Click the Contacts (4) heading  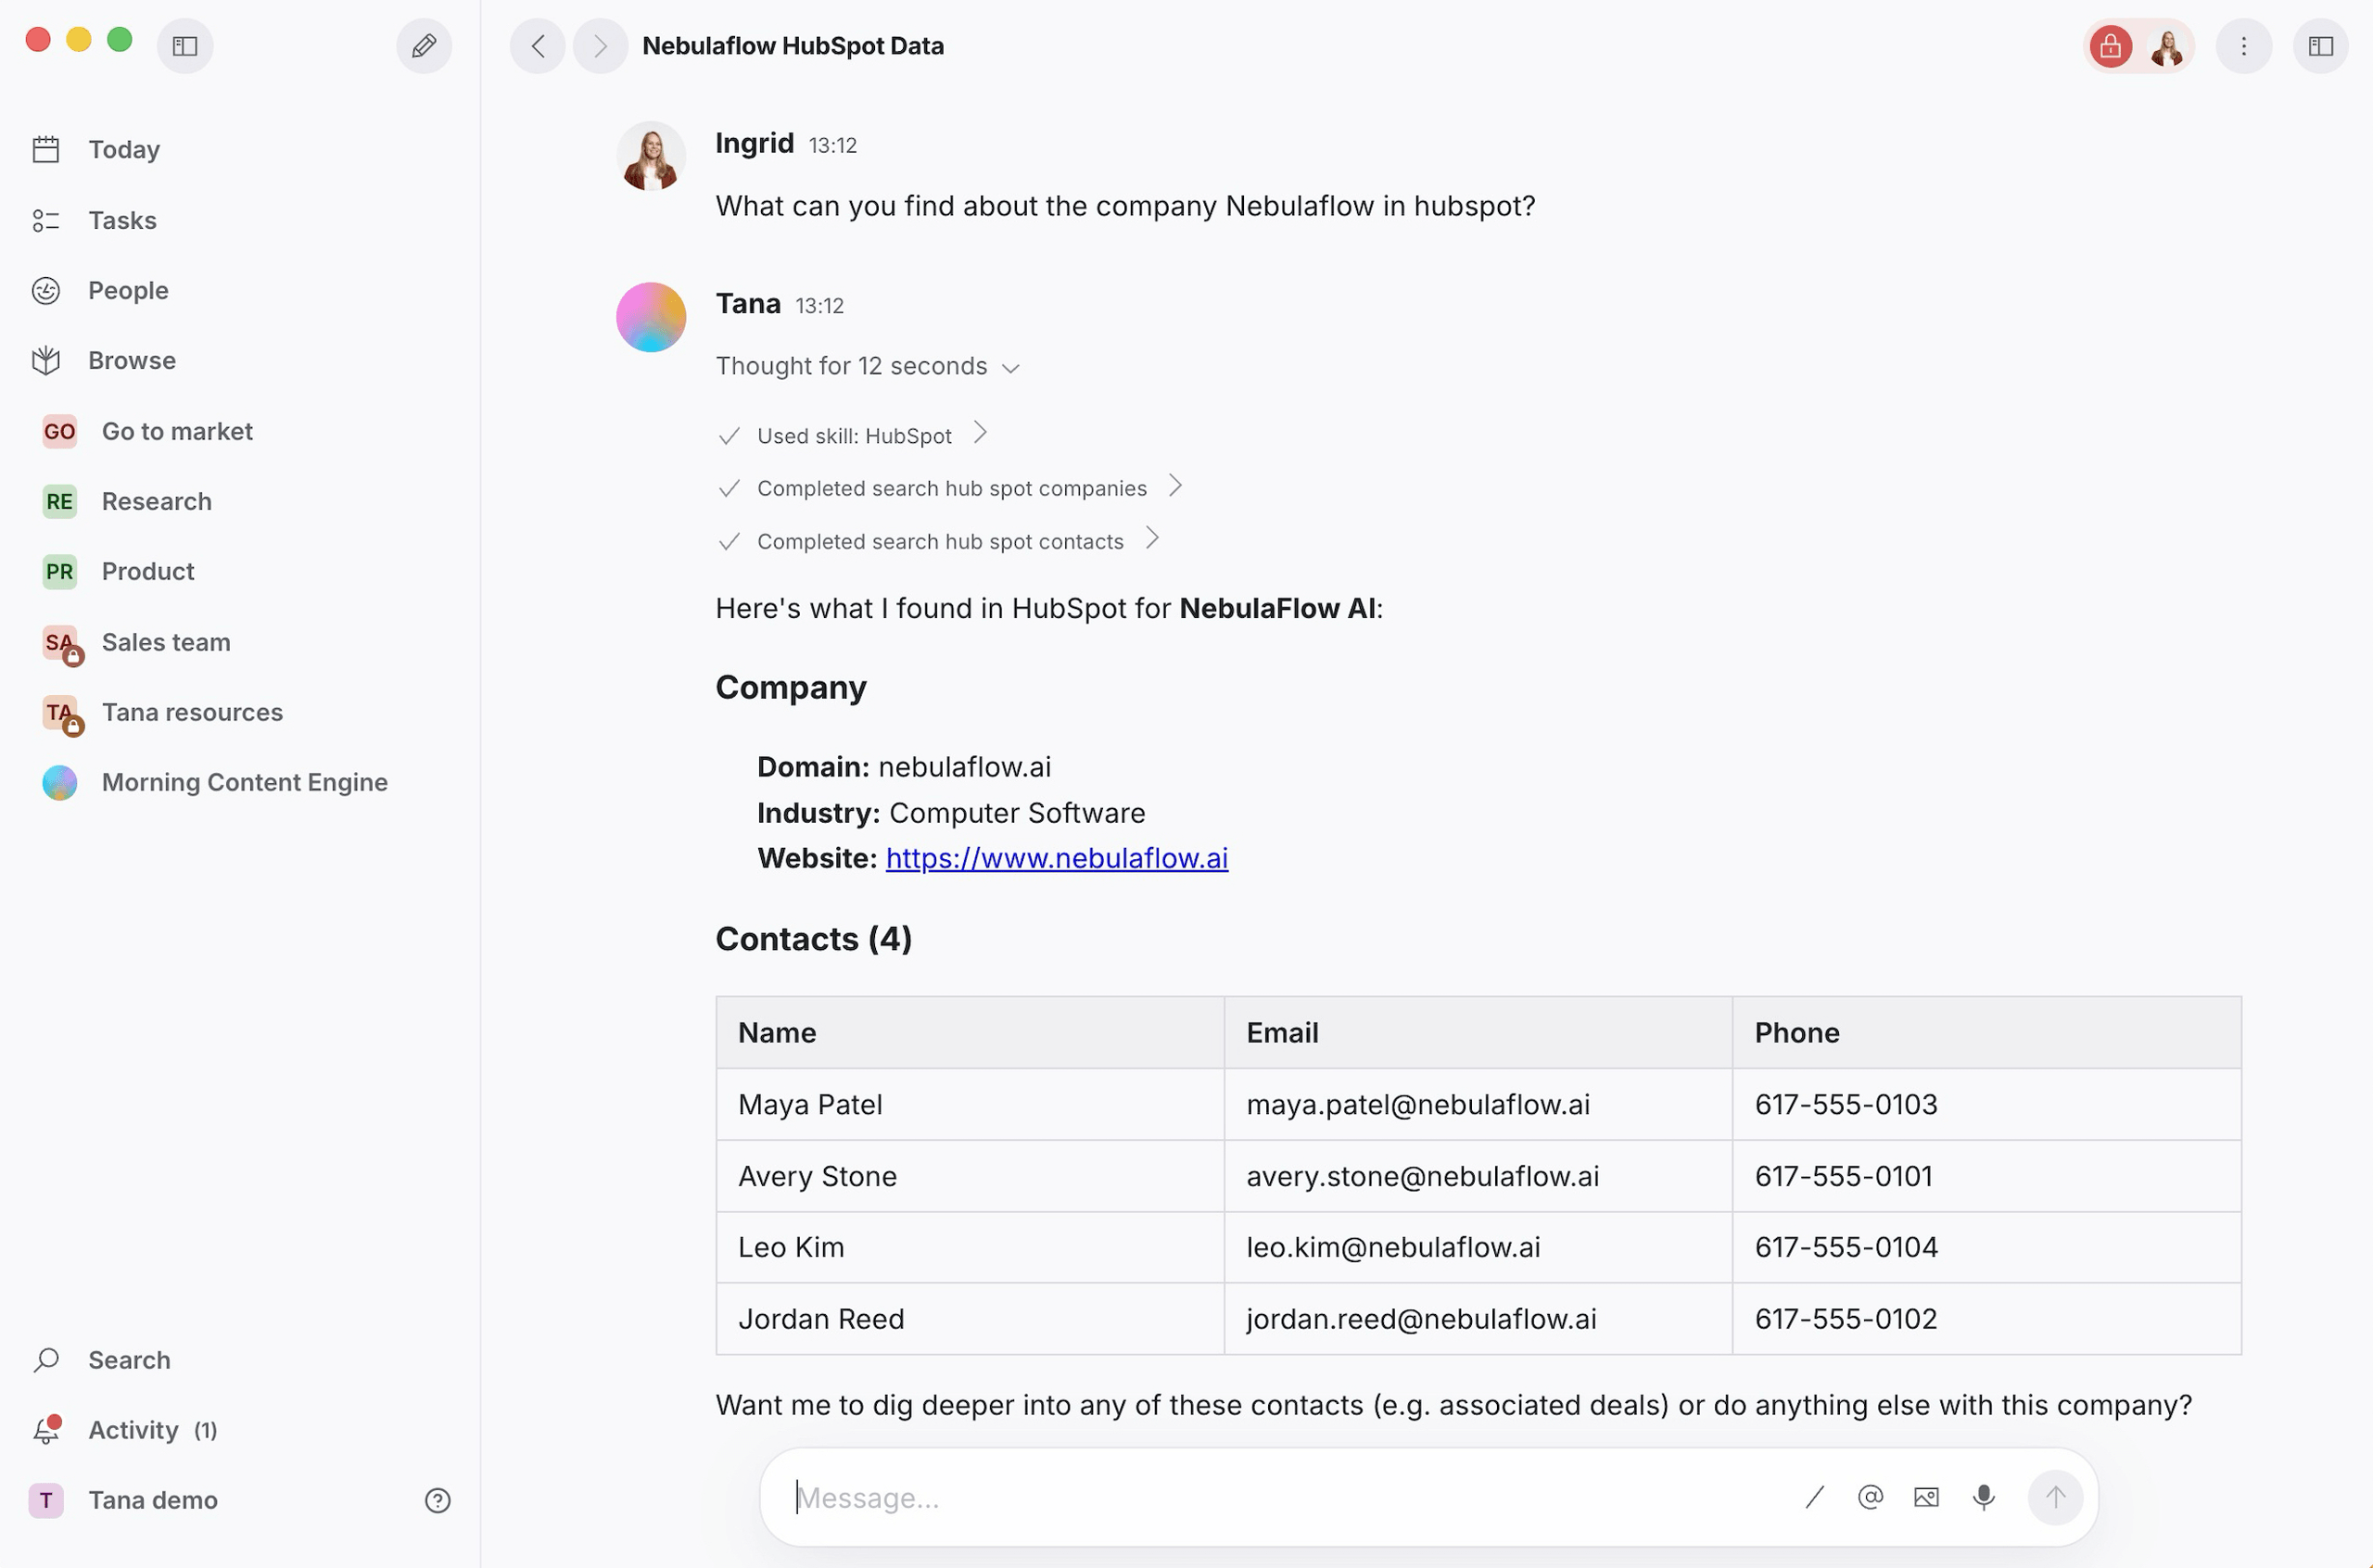(813, 939)
